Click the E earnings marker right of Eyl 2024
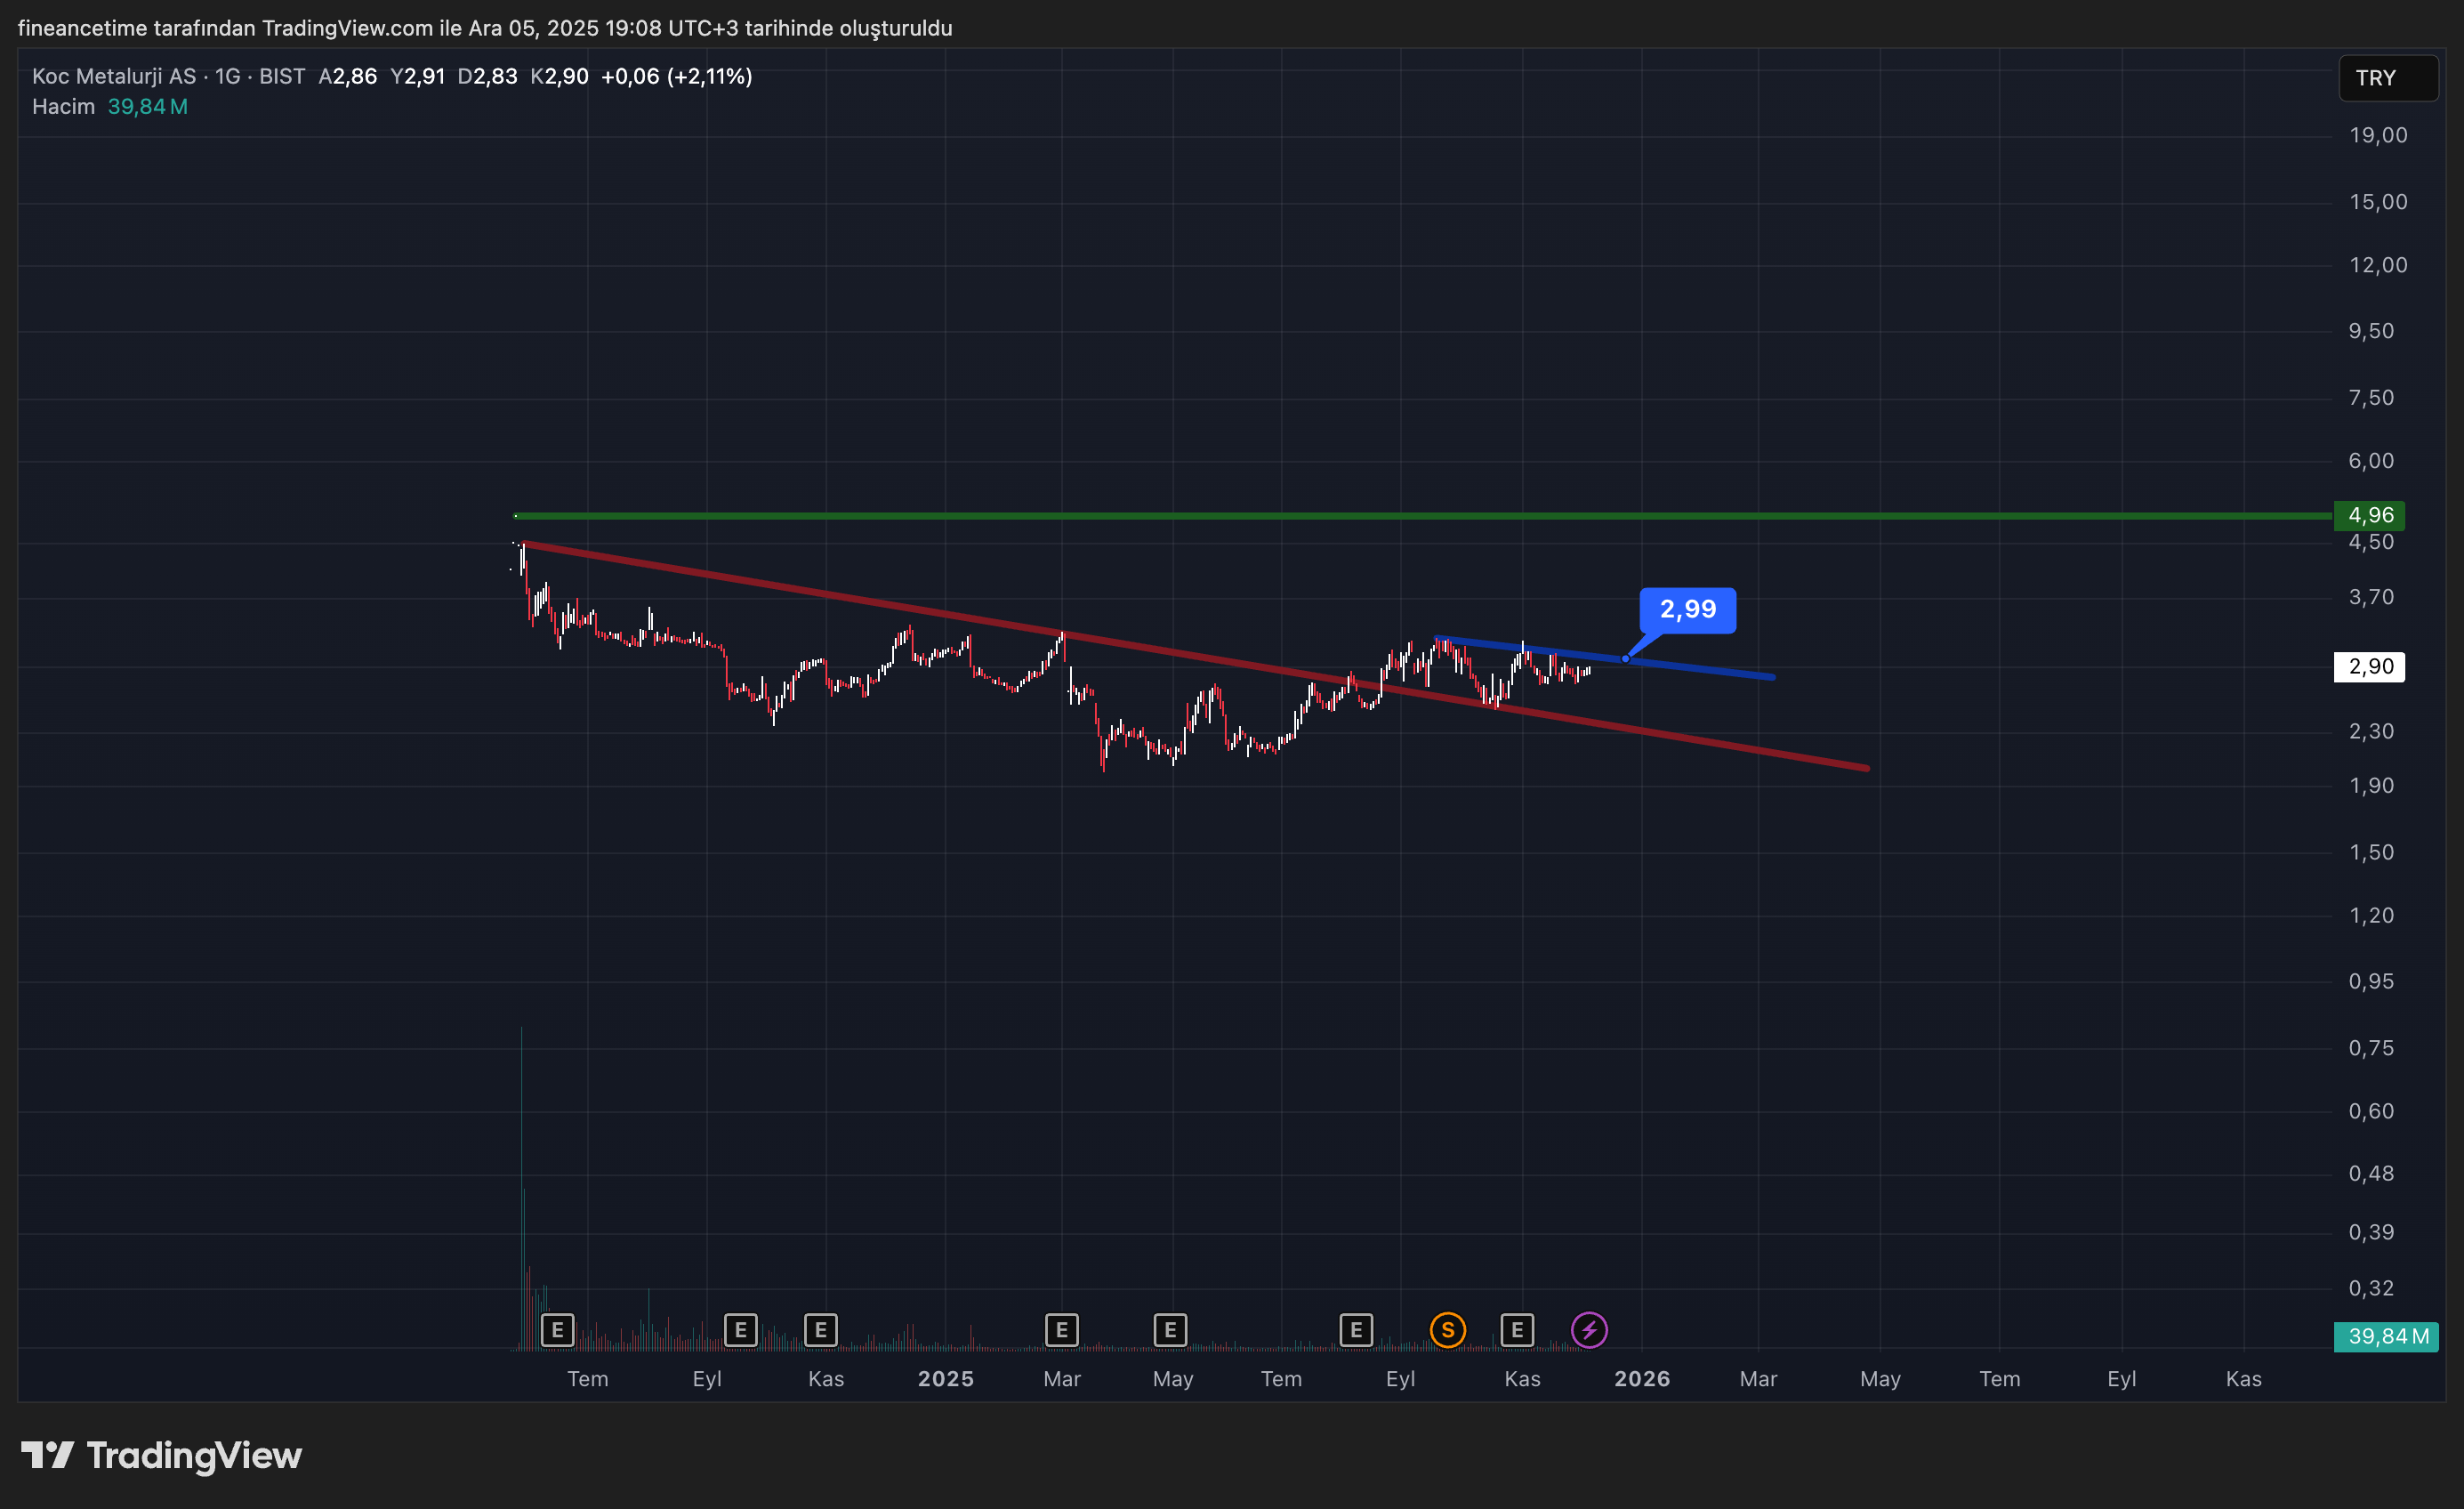 tap(740, 1330)
